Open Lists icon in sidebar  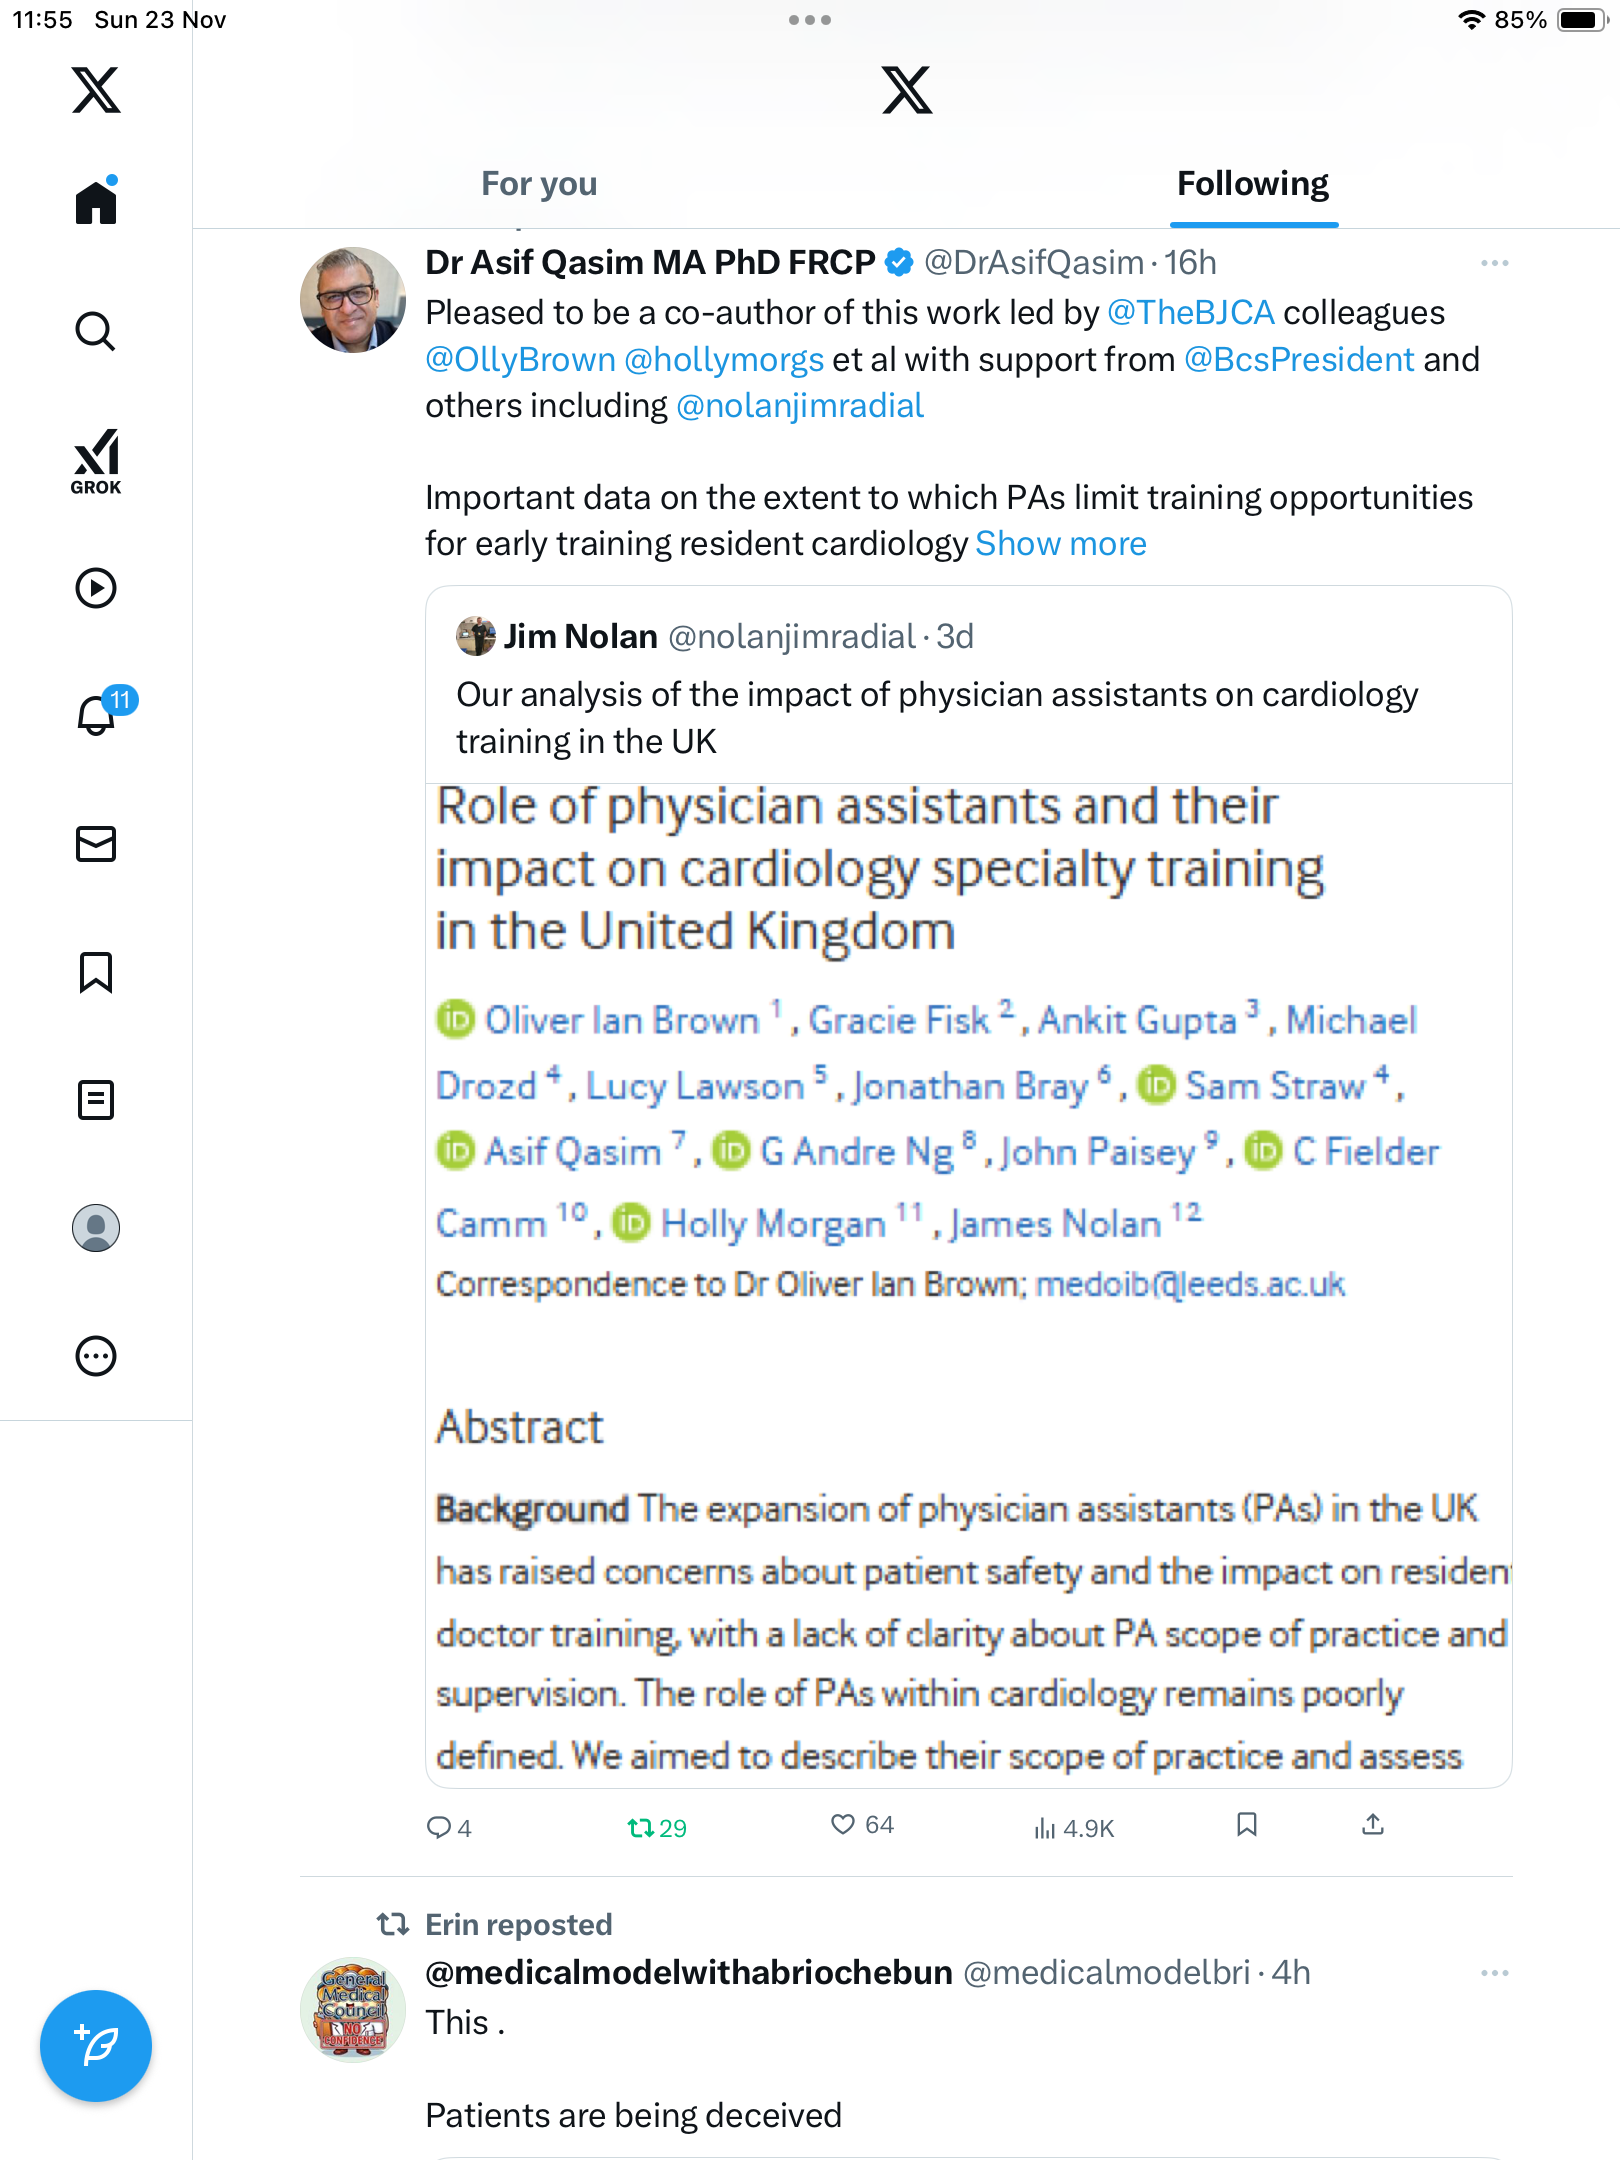click(x=96, y=1100)
